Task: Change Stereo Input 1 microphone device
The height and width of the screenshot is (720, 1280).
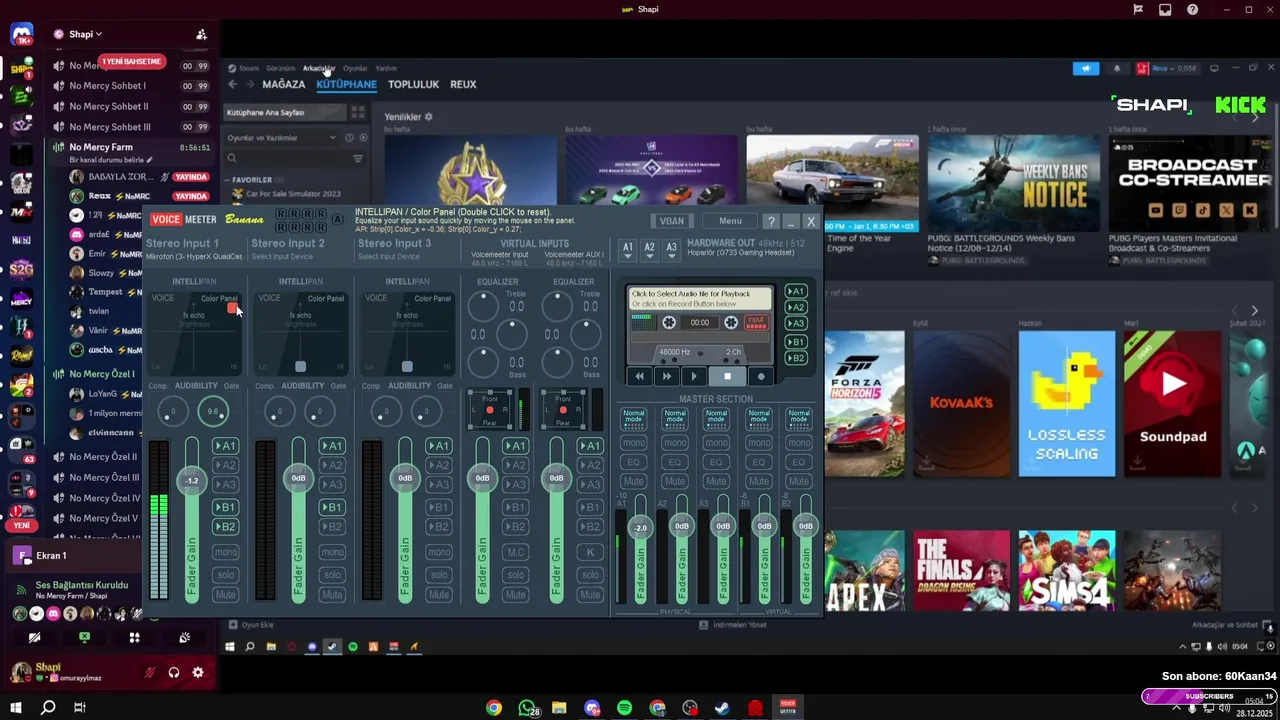Action: (194, 257)
